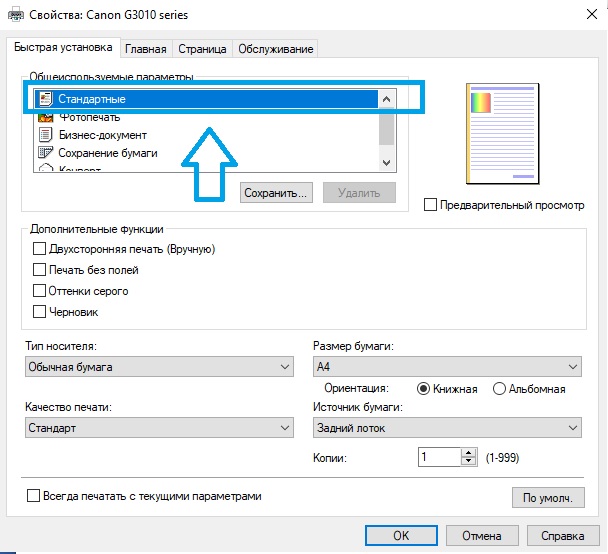
Task: Click the printer icon in the title bar
Action: pyautogui.click(x=13, y=15)
